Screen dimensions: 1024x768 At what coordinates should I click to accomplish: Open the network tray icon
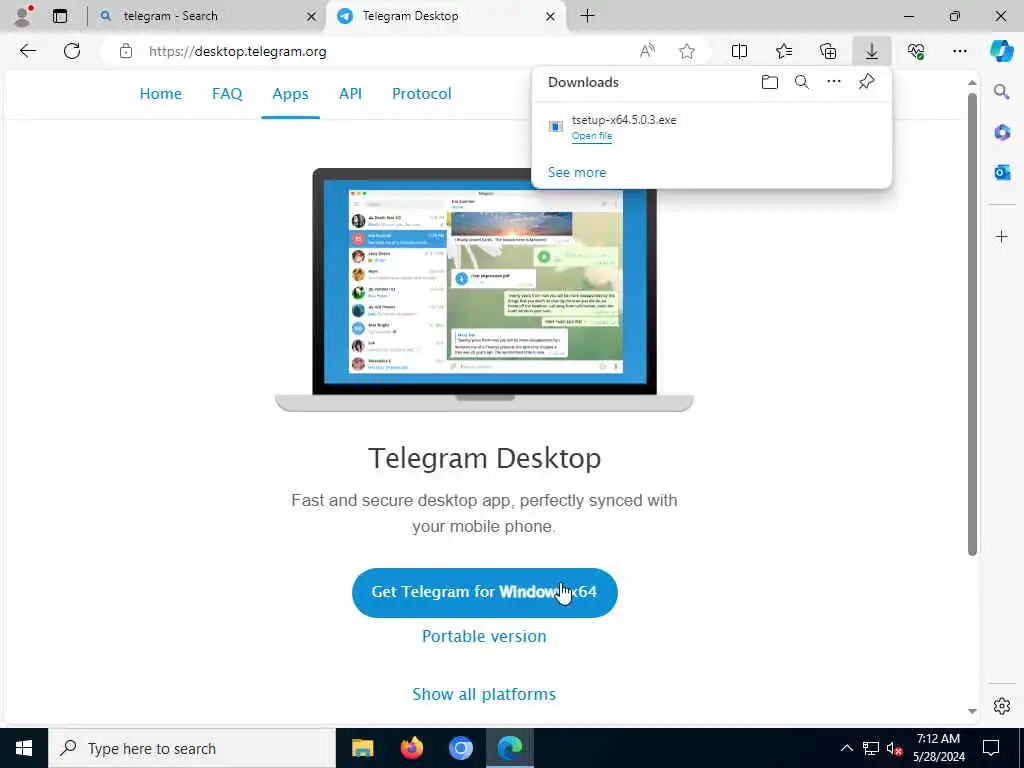pos(871,748)
